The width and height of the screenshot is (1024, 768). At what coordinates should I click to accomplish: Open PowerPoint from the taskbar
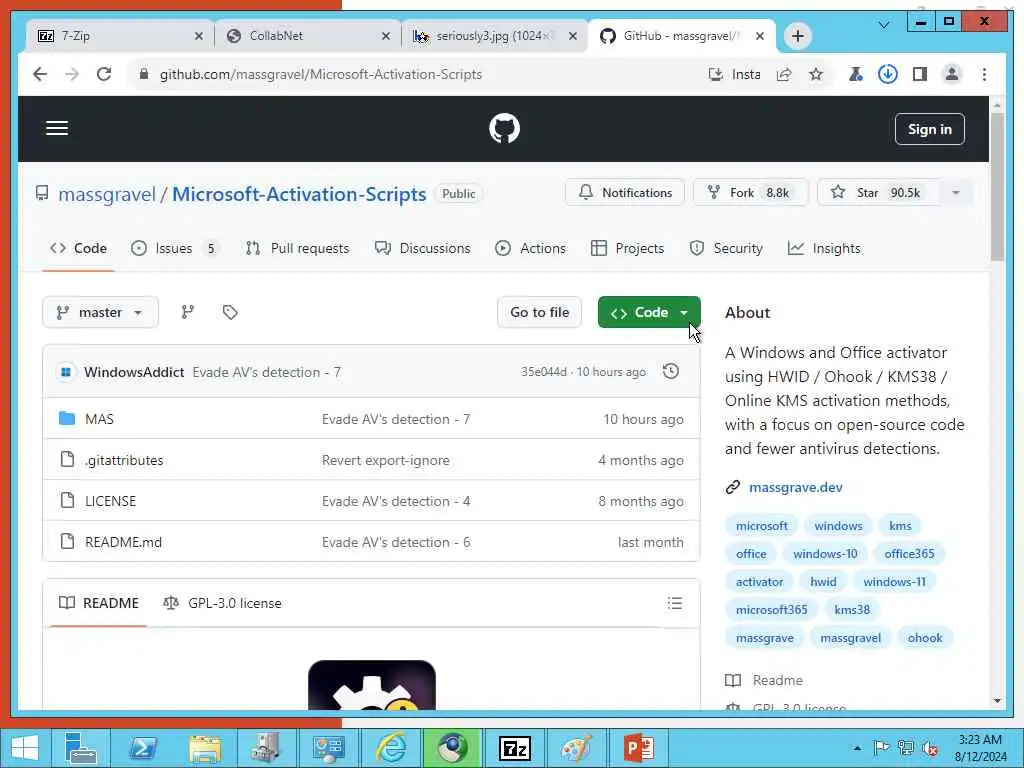(639, 748)
